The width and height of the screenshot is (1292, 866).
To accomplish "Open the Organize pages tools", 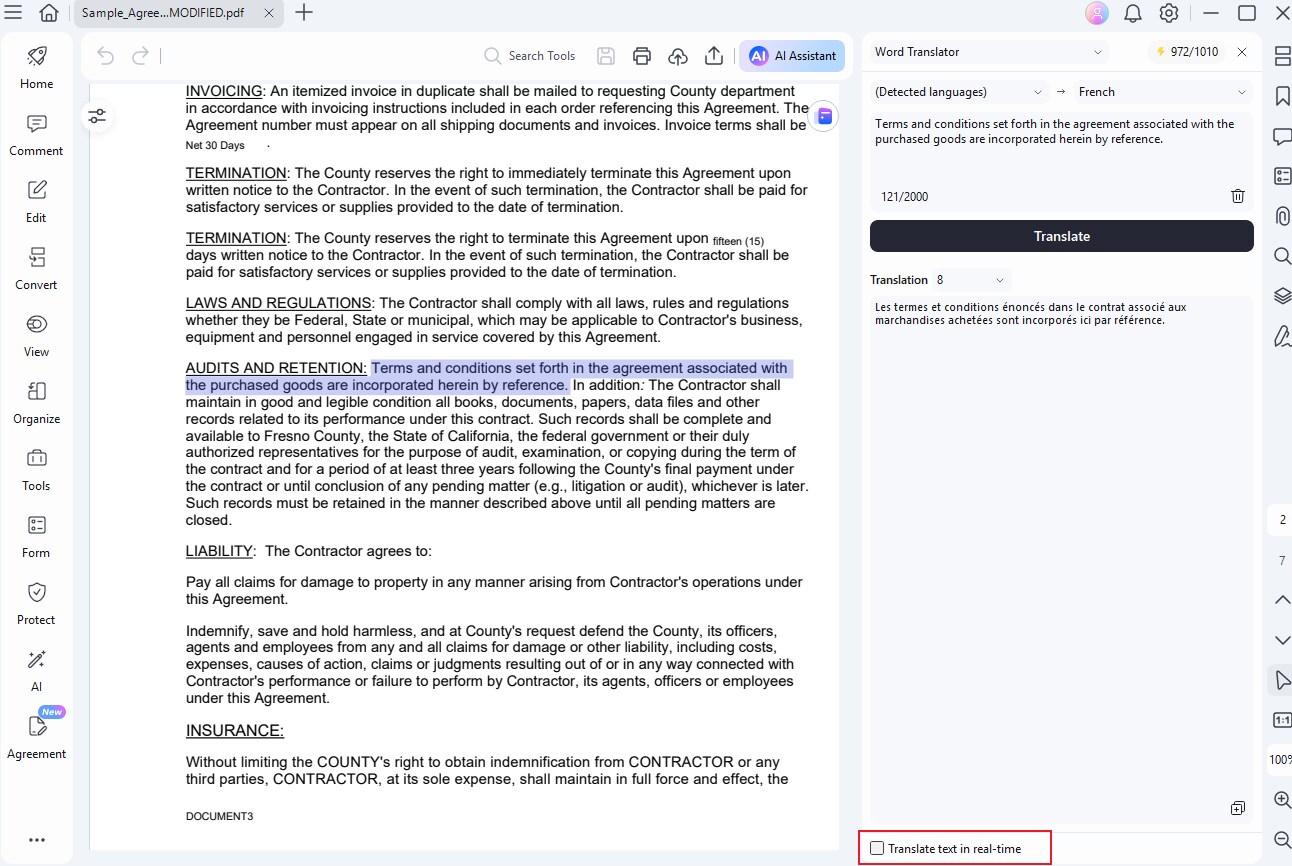I will [x=37, y=402].
